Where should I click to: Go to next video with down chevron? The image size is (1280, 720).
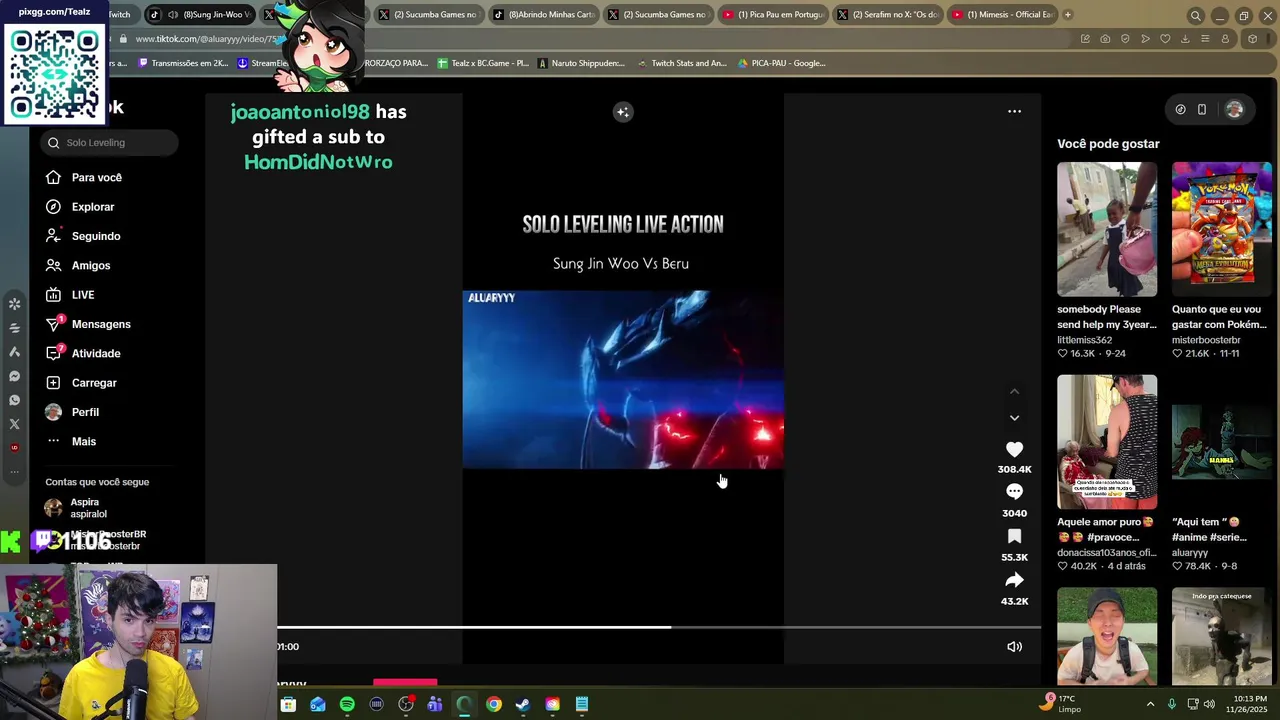click(1014, 418)
